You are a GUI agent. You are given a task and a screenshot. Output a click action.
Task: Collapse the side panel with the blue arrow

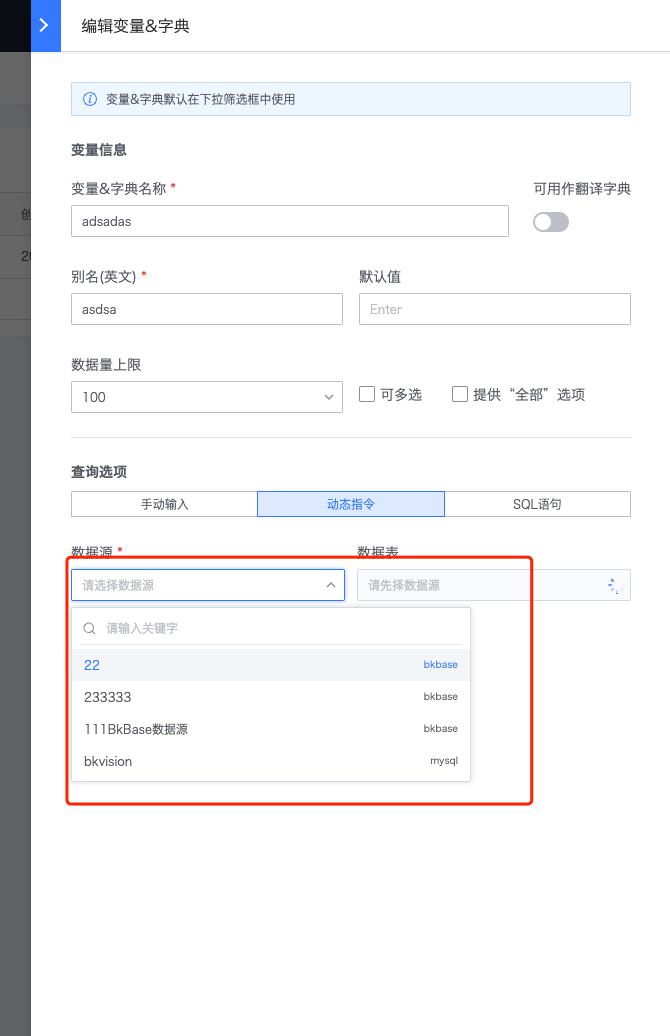pos(45,25)
